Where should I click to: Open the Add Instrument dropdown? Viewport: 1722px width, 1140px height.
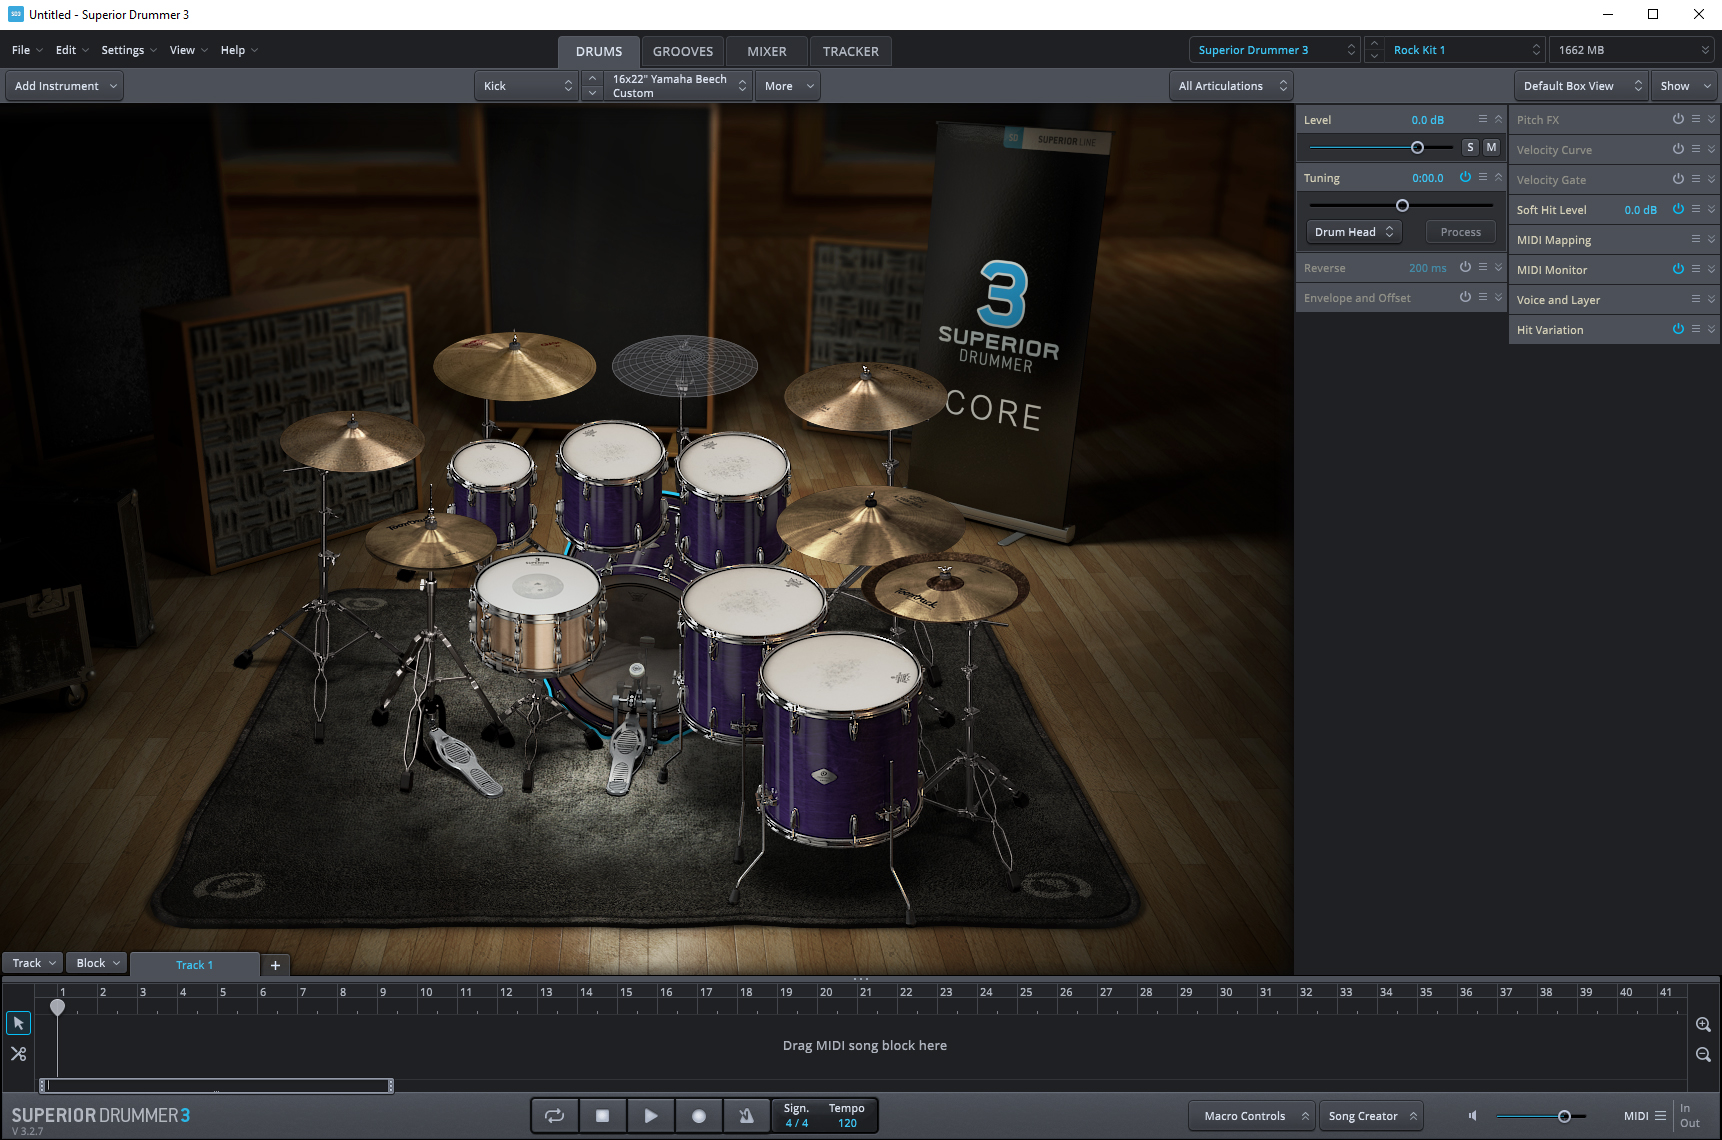tap(66, 86)
